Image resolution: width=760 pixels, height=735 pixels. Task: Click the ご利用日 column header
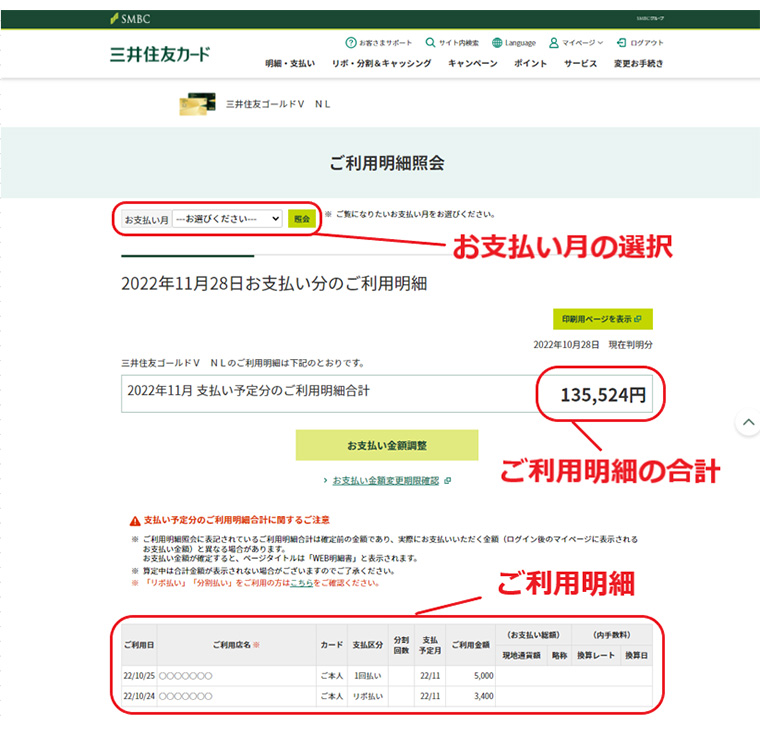click(x=139, y=645)
